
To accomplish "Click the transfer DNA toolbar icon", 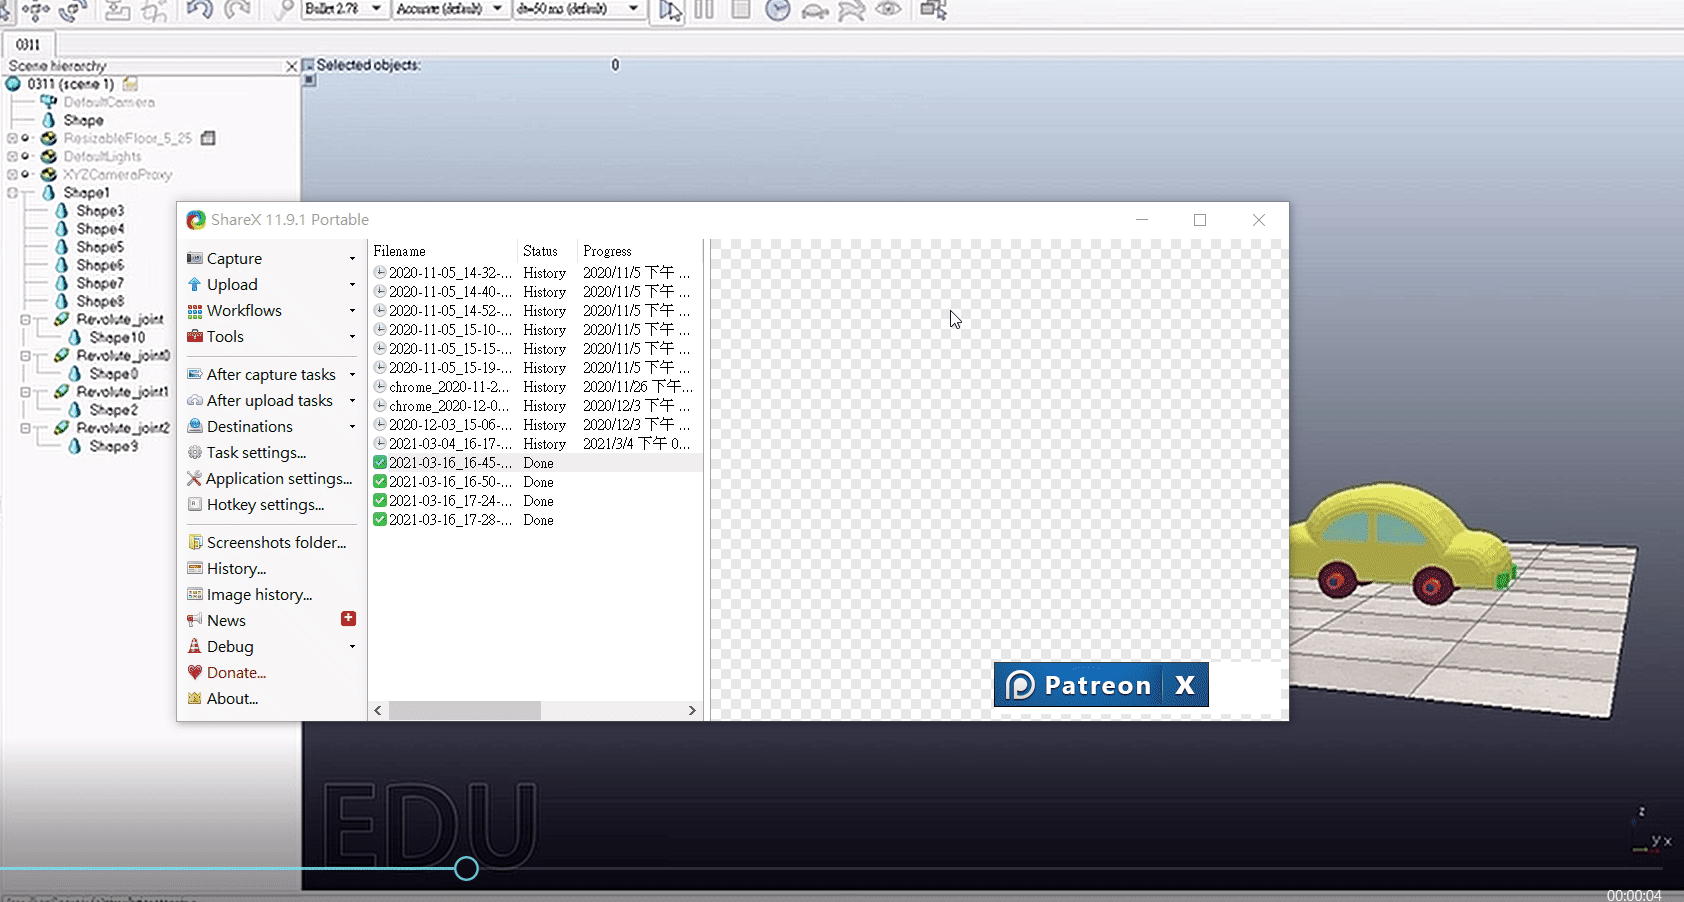I will click(155, 11).
